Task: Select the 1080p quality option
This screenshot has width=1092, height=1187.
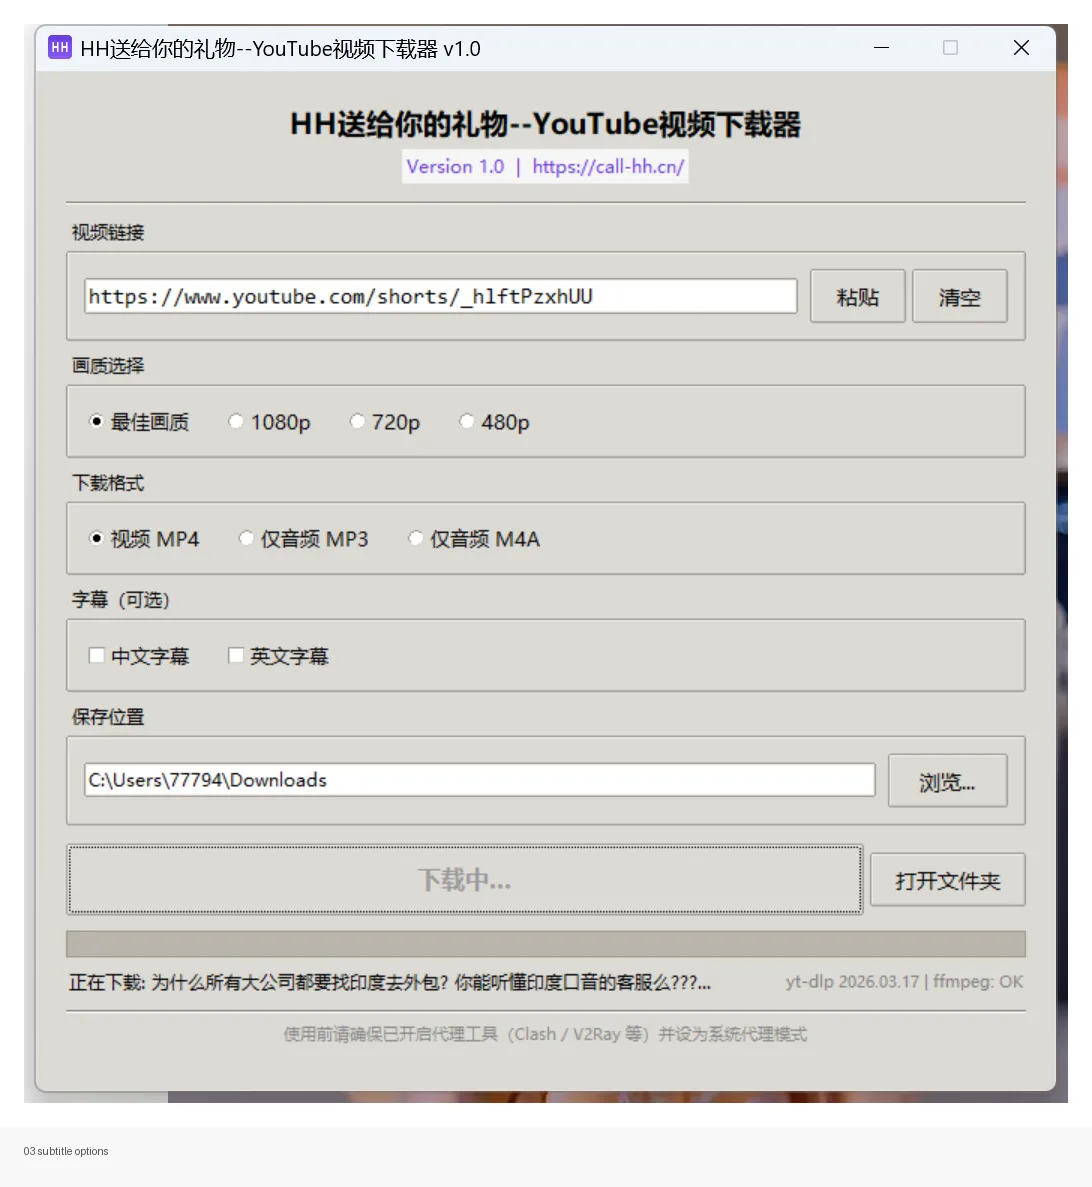Action: (236, 421)
